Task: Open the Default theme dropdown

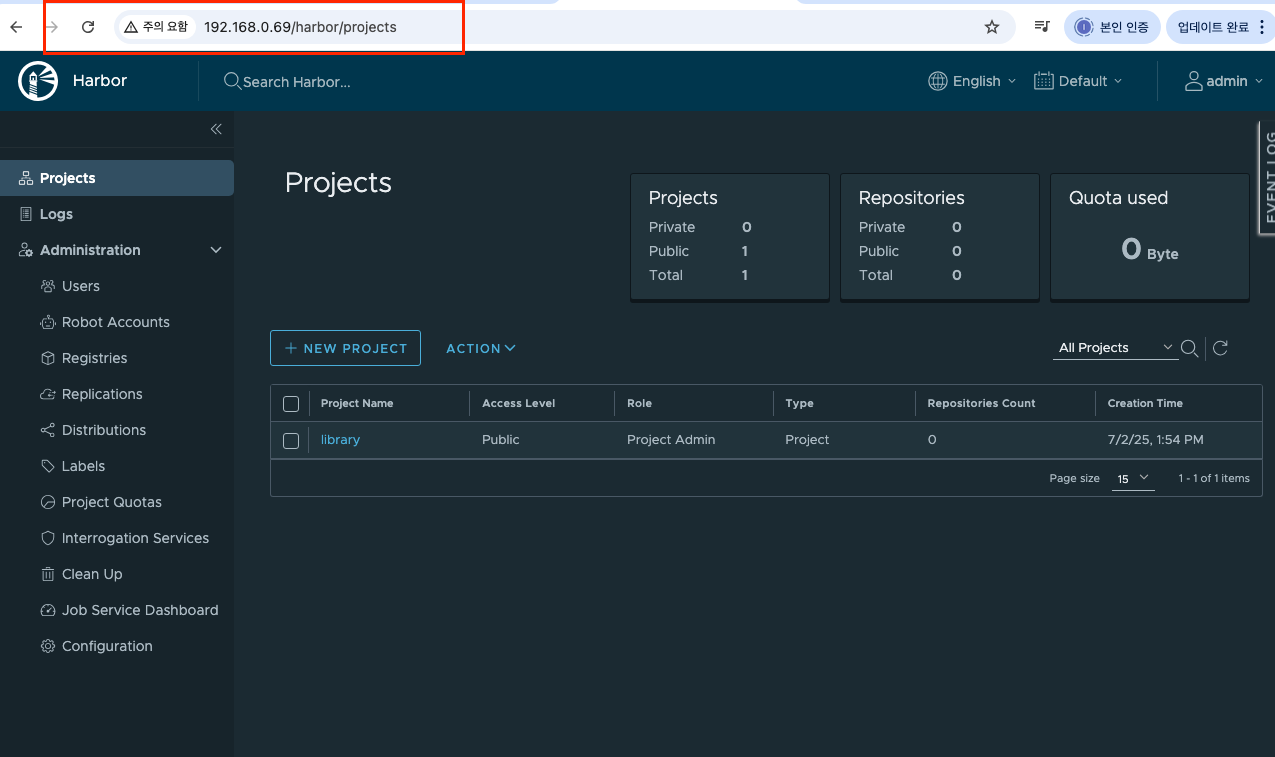Action: coord(1078,81)
